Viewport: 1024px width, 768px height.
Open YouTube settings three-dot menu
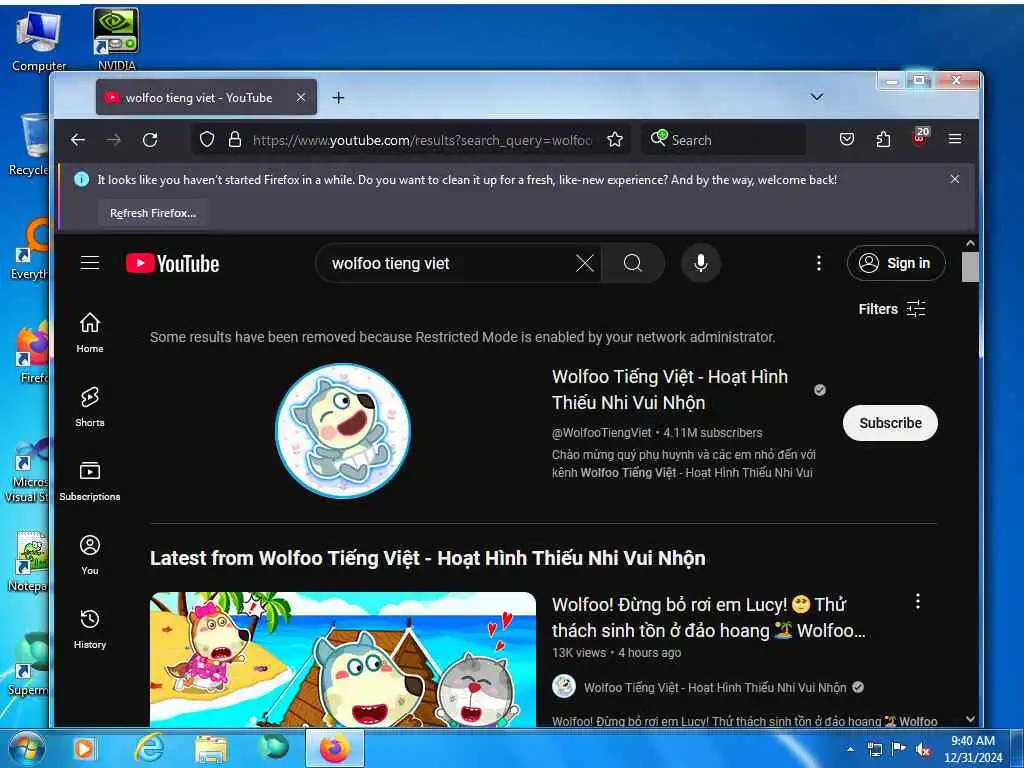[818, 263]
